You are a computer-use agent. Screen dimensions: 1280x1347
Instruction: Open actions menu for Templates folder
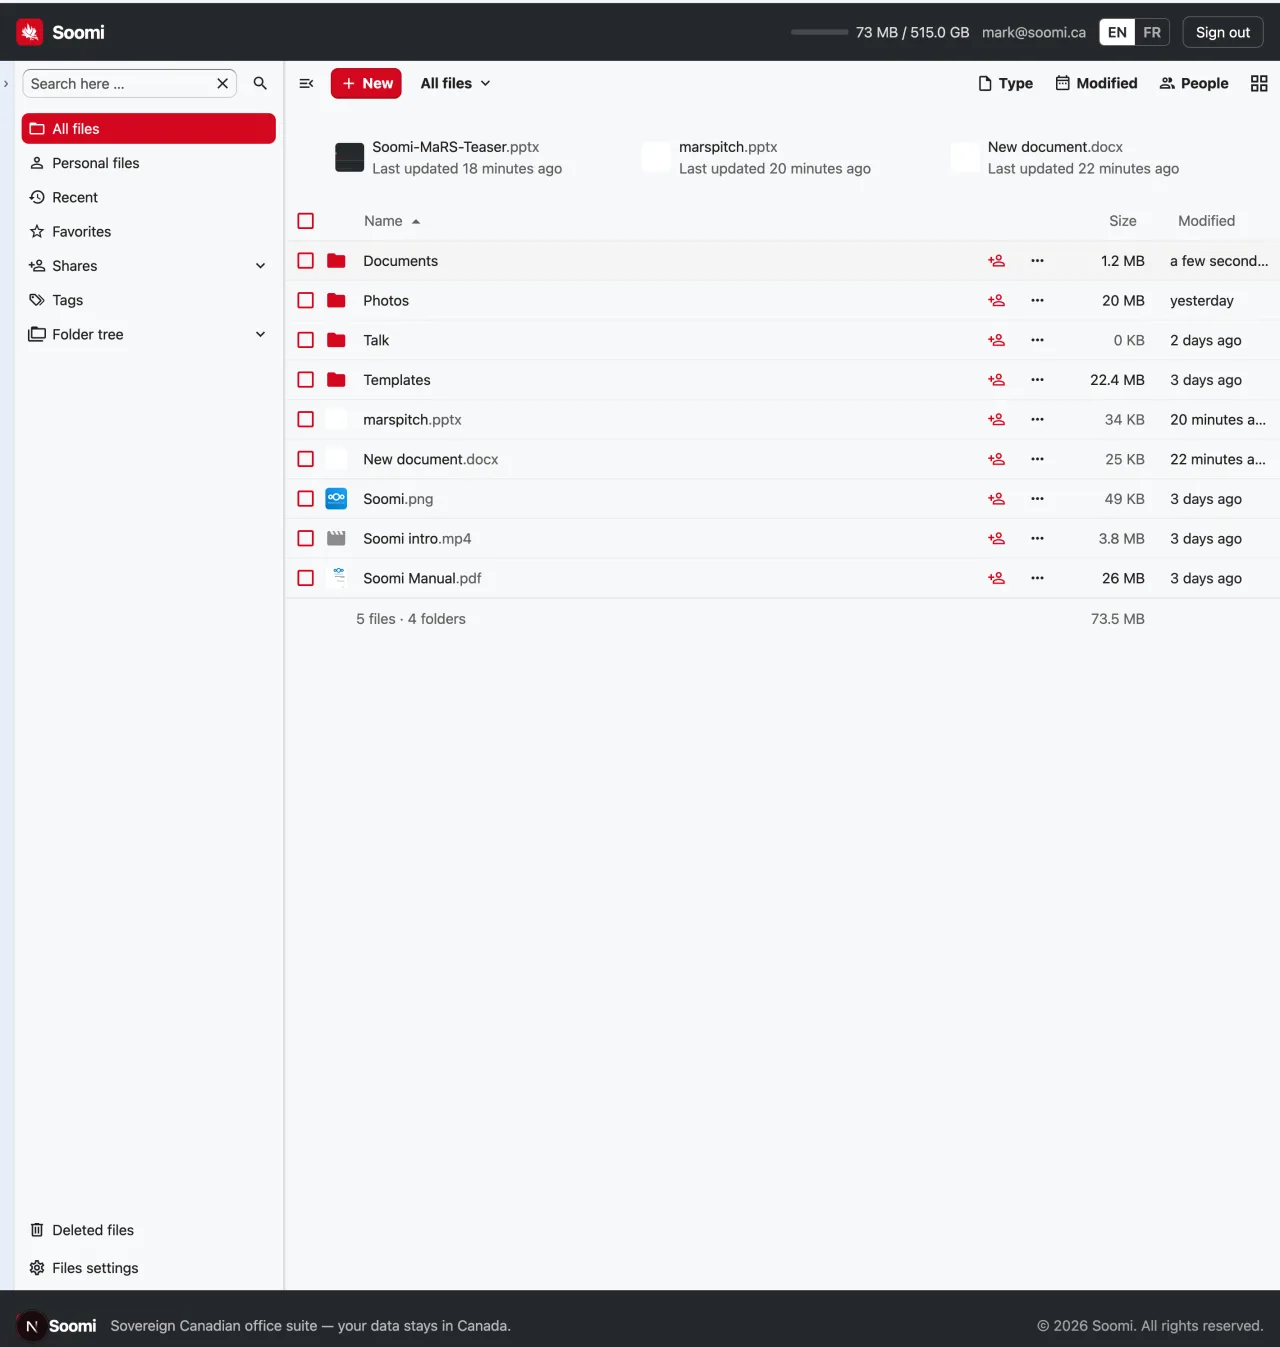pos(1037,380)
